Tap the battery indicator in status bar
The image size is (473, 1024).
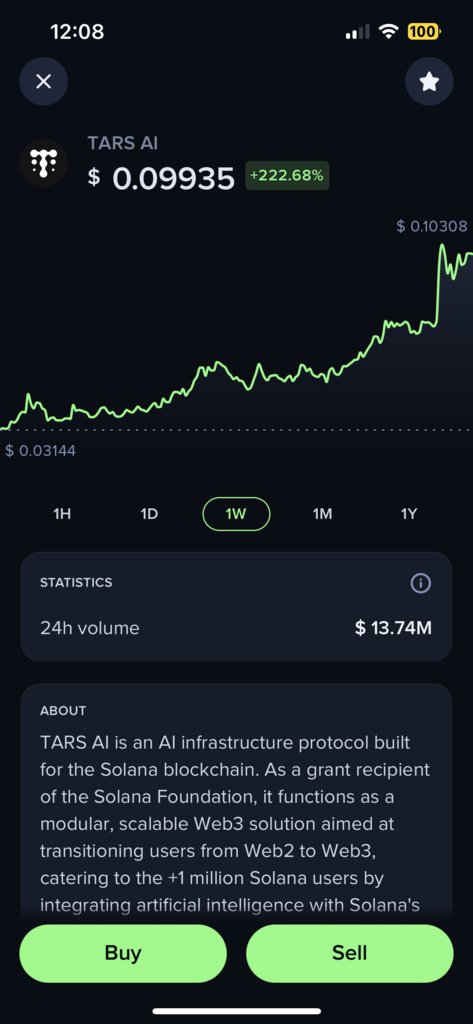tap(425, 31)
